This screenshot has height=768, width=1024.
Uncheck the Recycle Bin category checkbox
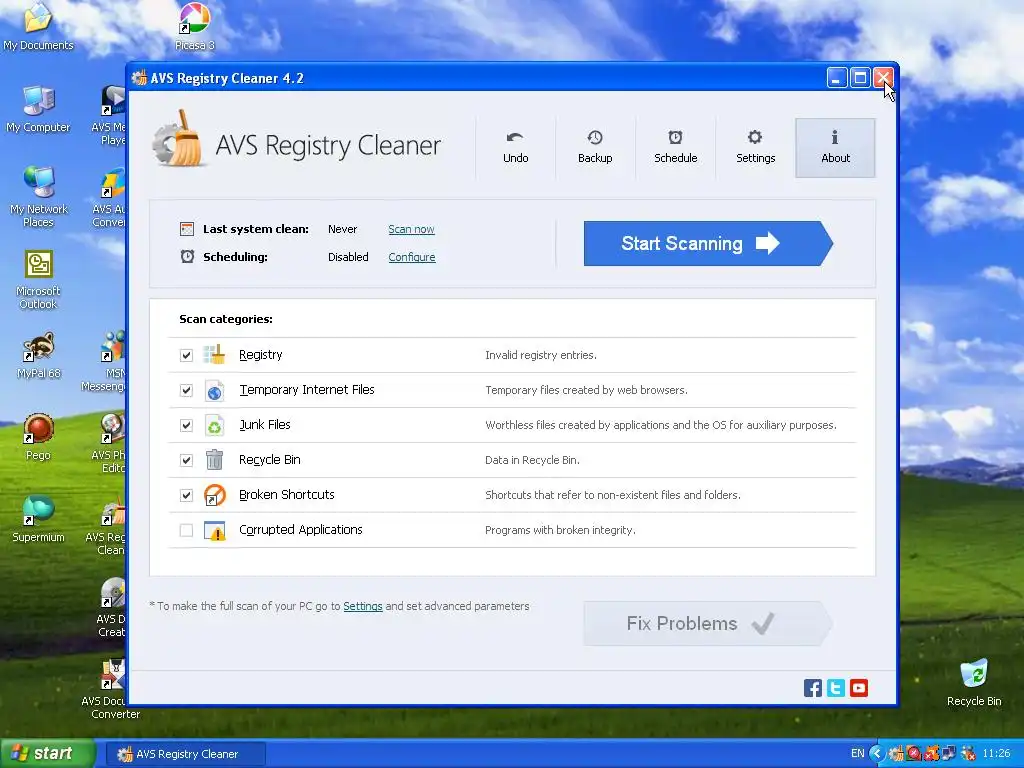tap(186, 460)
